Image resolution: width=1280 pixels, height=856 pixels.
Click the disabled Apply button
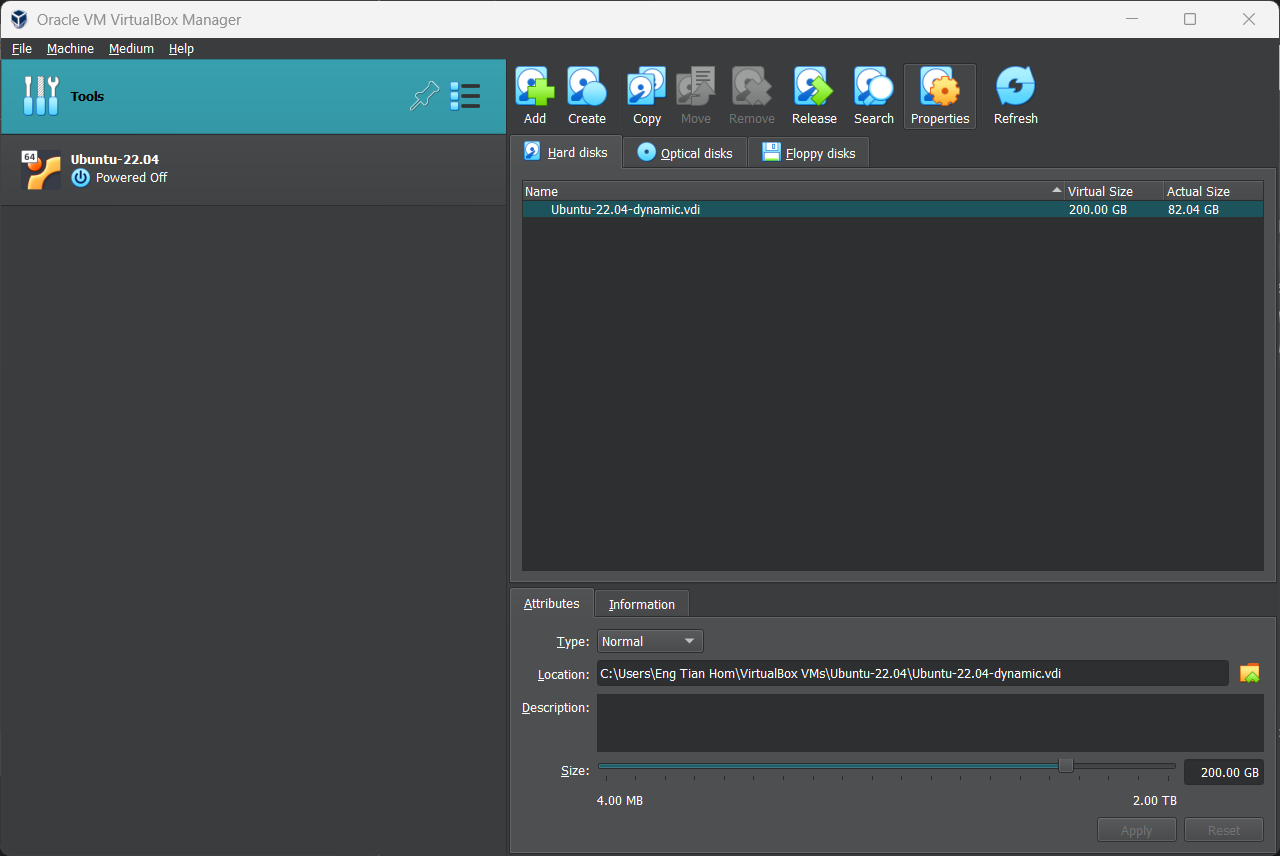point(1137,830)
